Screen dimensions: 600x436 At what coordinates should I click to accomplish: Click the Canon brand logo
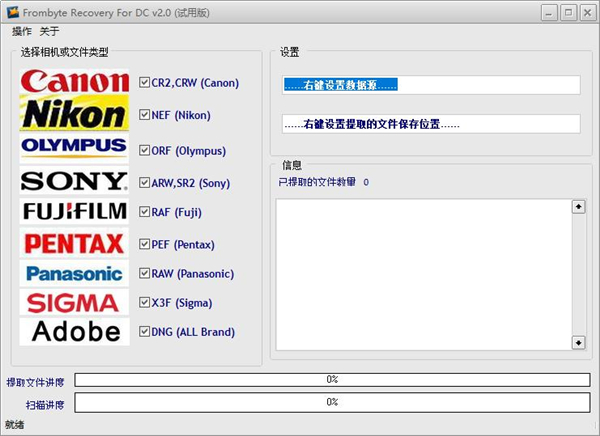[75, 82]
